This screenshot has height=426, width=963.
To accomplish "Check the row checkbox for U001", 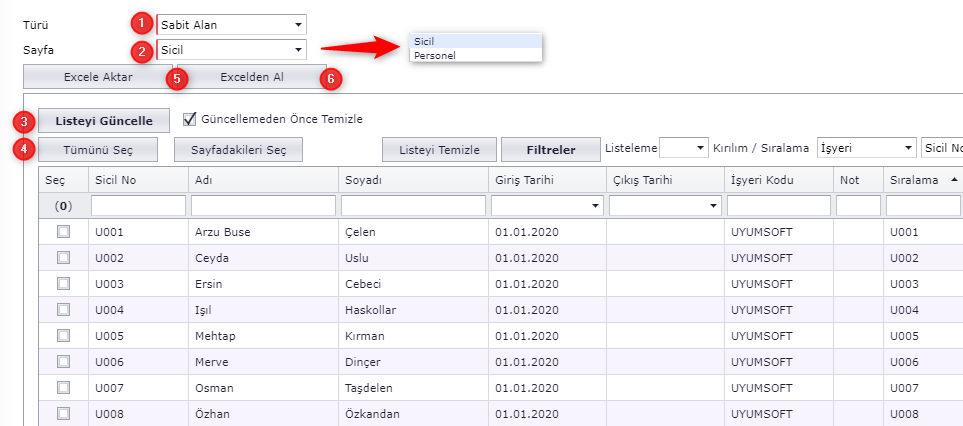I will point(63,232).
